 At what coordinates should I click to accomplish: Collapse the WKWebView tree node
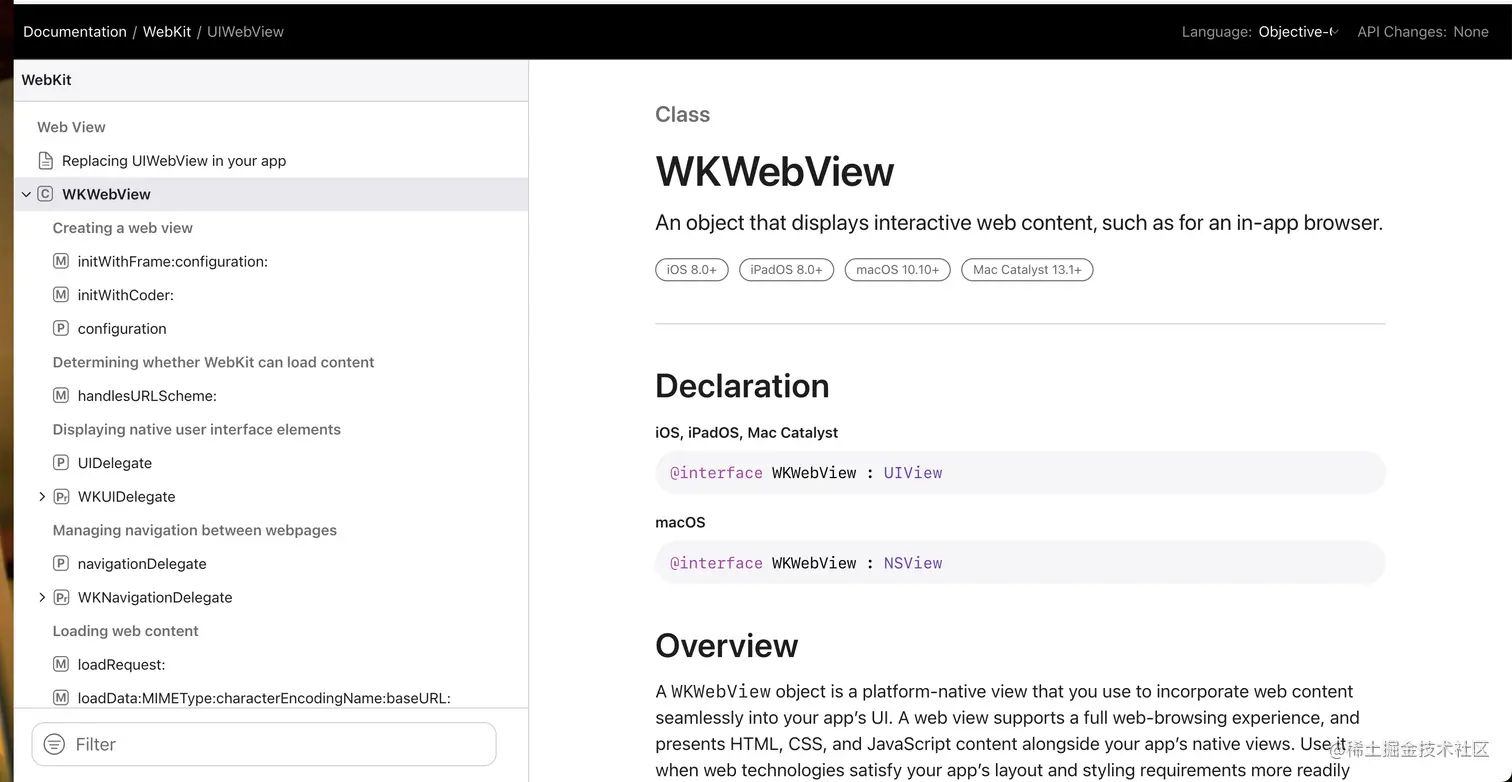coord(26,194)
